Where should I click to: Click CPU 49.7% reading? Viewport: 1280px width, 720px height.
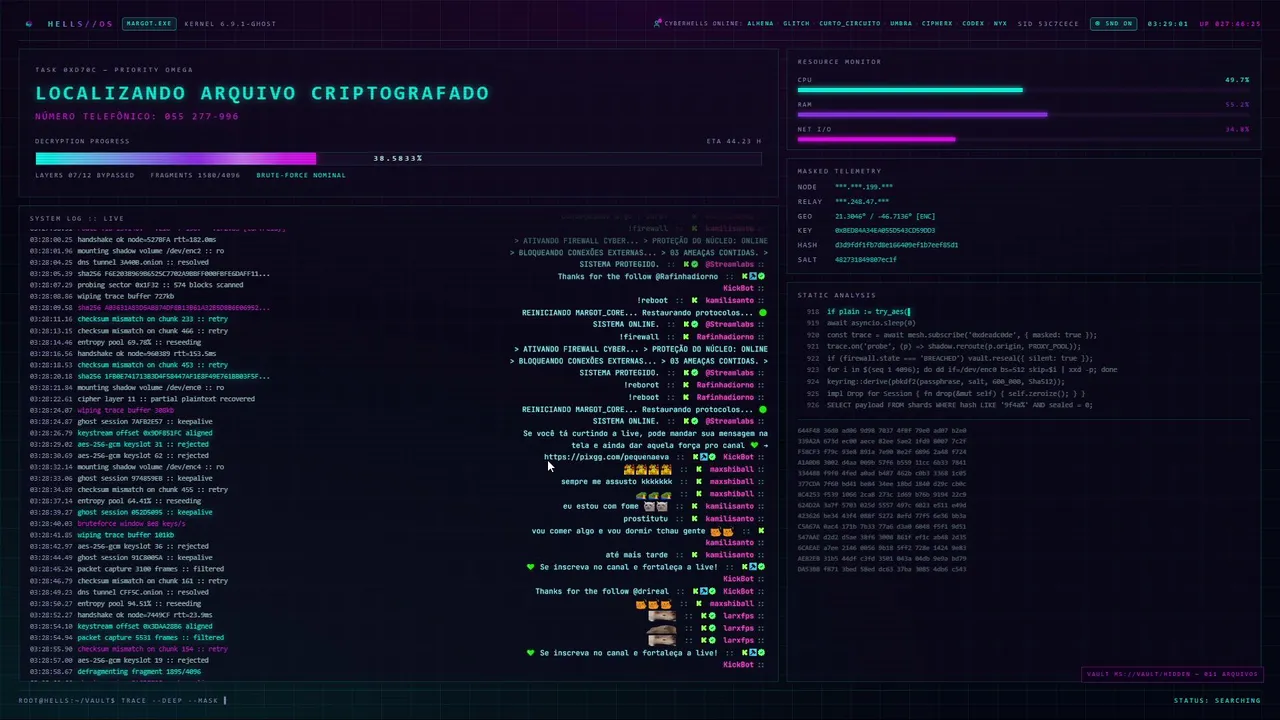(1237, 79)
